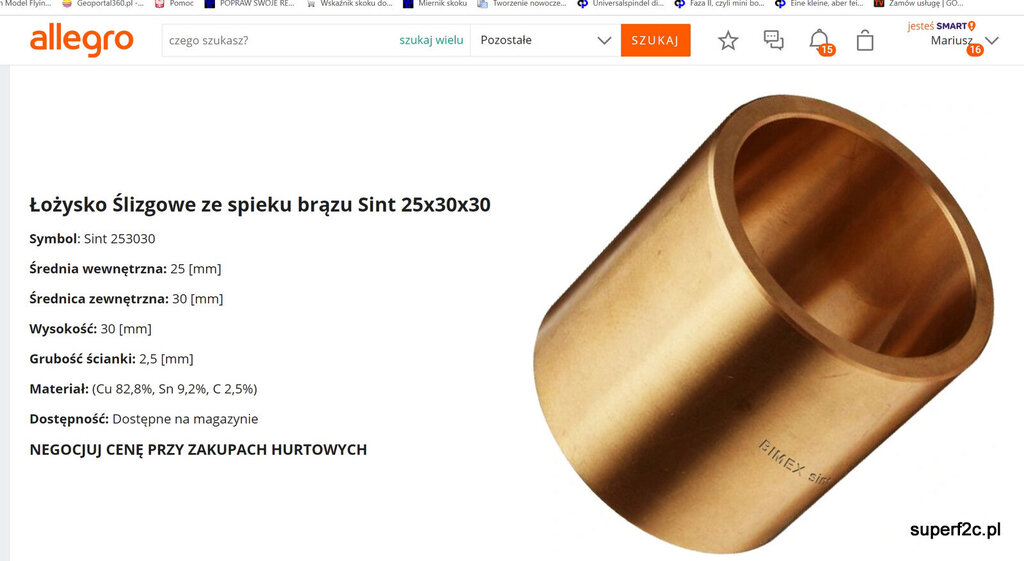
Task: Open the Tworzenie nowocze... bookmark
Action: click(x=522, y=3)
